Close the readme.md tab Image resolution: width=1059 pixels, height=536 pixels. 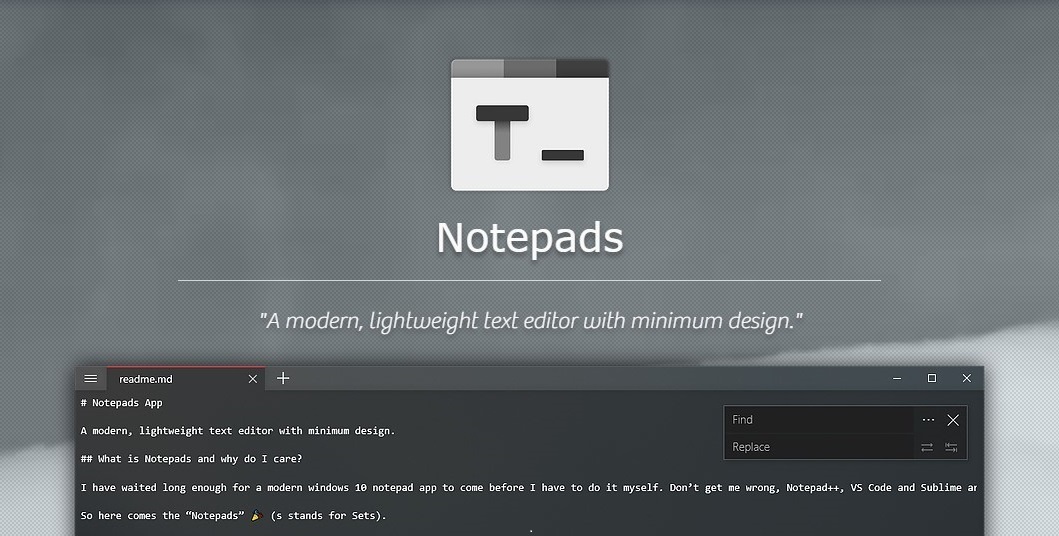253,379
